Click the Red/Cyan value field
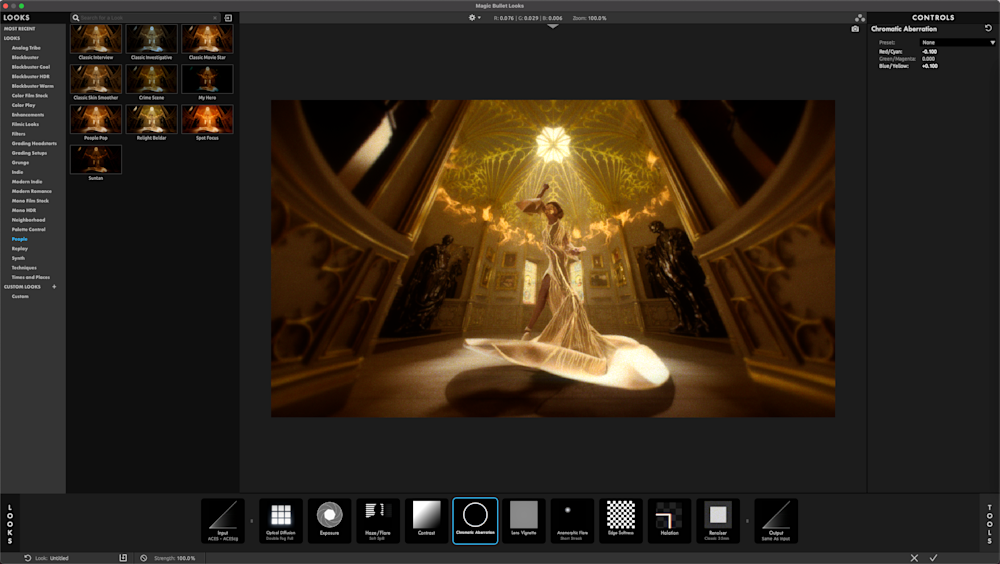1000x564 pixels. click(929, 52)
